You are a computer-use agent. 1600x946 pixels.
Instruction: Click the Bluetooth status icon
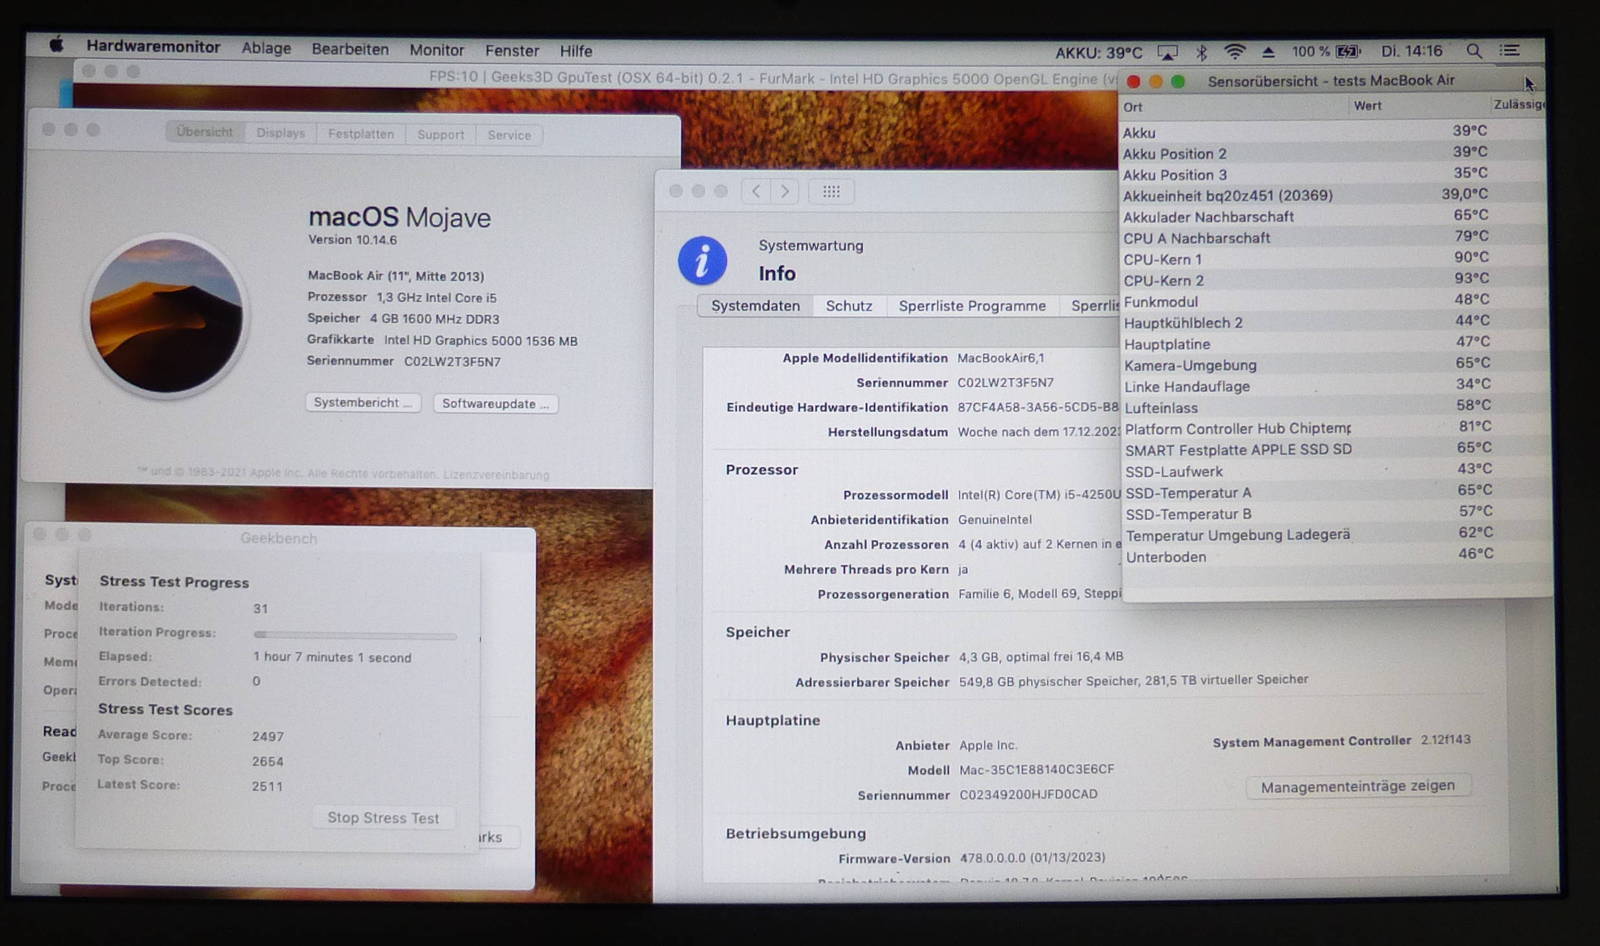click(1202, 52)
